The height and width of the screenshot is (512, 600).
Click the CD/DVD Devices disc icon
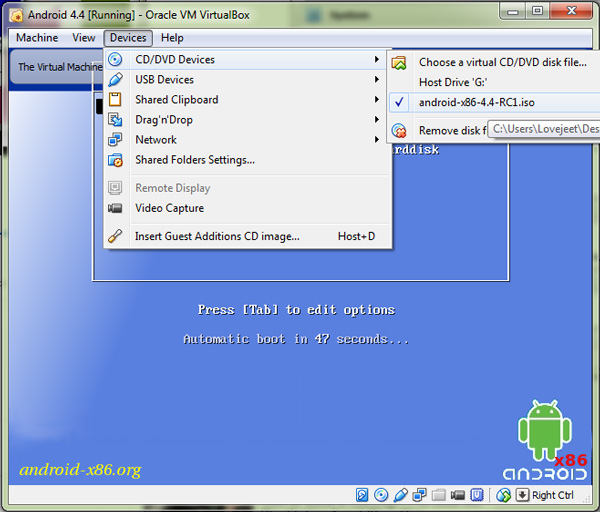[x=115, y=59]
